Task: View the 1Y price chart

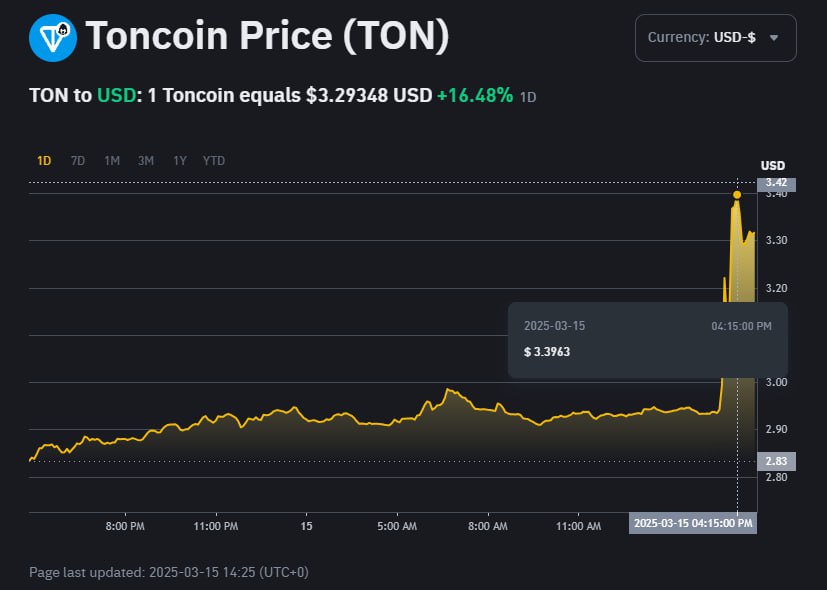Action: click(180, 160)
